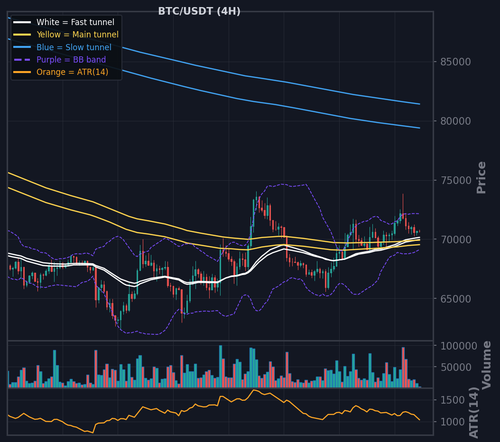500x442 pixels.
Task: Click the 'Volume' axis title
Action: (486, 365)
